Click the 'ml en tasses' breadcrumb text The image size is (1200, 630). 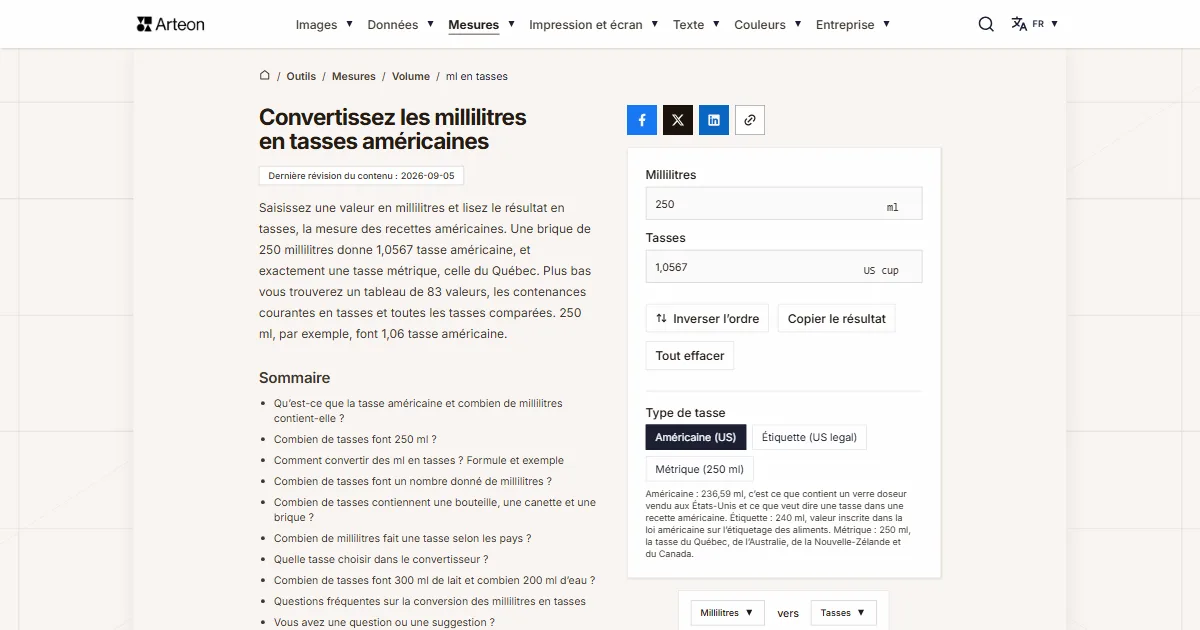tap(477, 76)
